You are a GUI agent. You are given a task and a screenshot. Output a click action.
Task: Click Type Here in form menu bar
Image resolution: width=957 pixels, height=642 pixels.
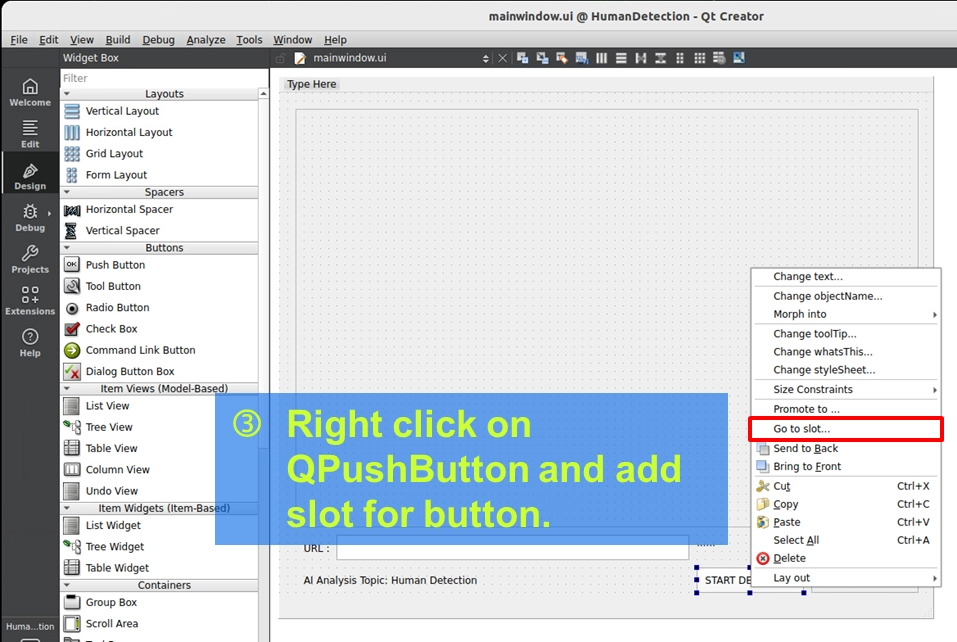pos(311,84)
